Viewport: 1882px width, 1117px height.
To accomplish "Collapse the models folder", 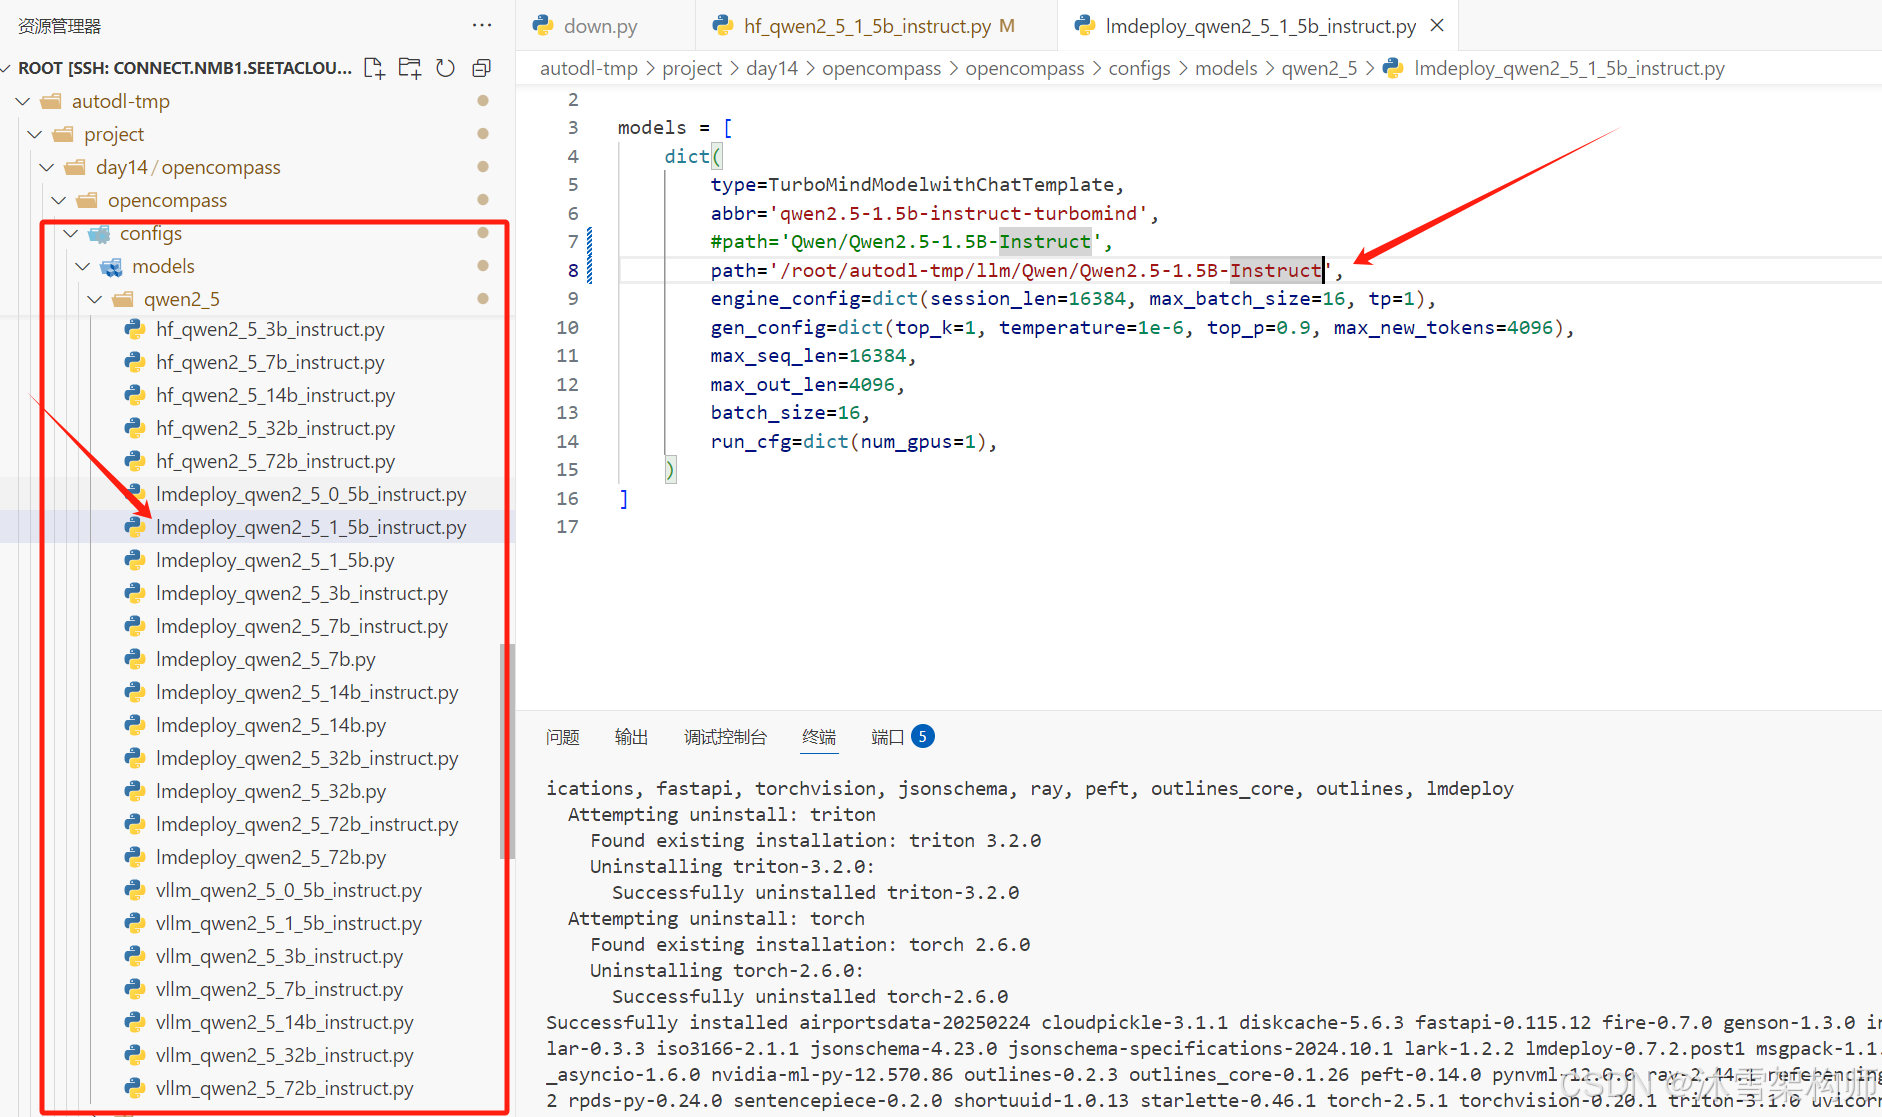I will tap(83, 266).
